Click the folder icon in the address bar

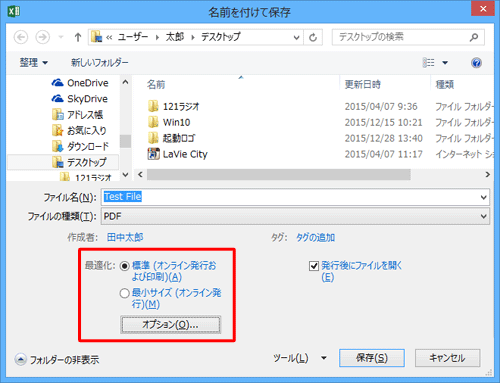[x=97, y=37]
